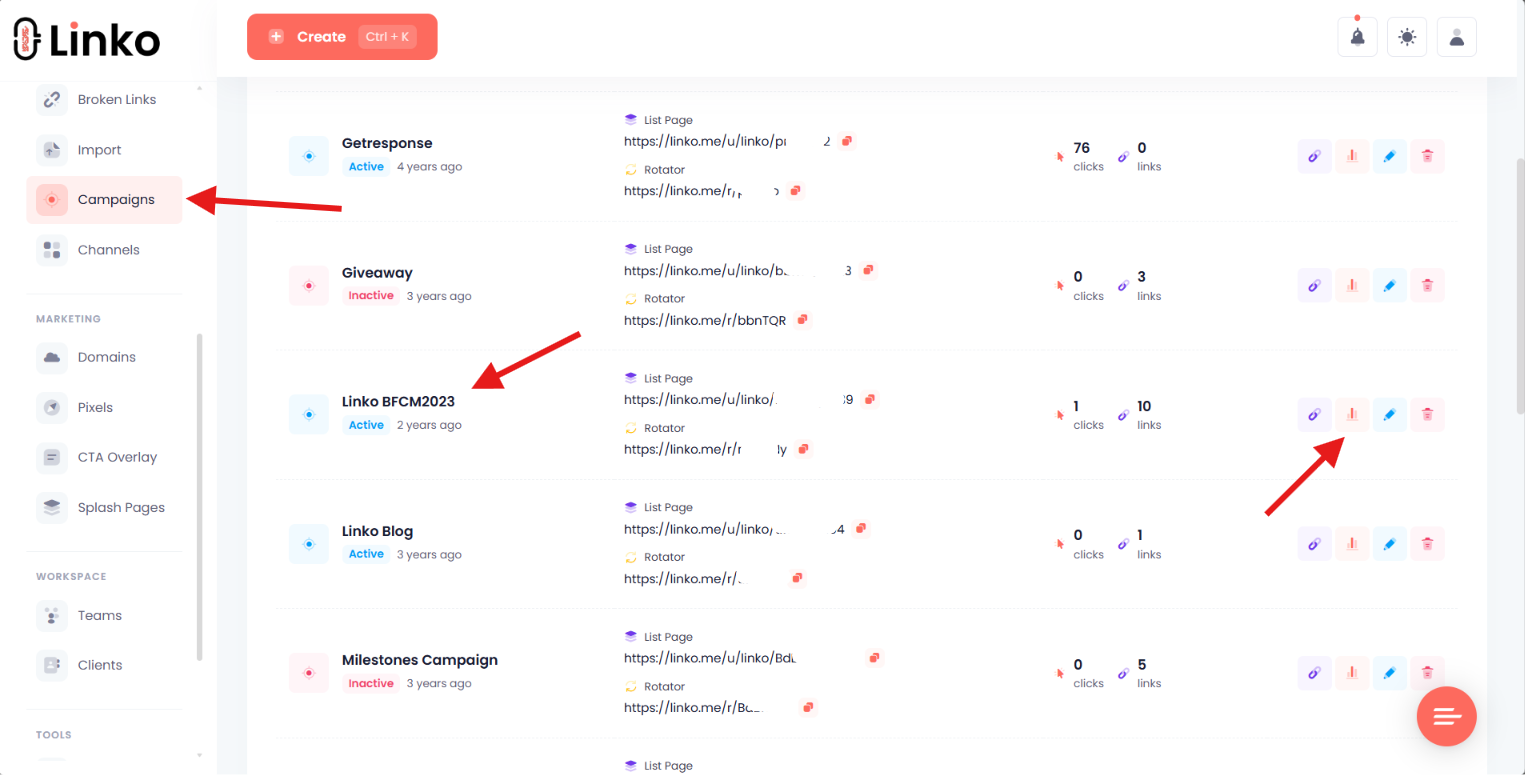Toggle Getresponse campaign status icon
This screenshot has width=1525, height=775.
[309, 156]
